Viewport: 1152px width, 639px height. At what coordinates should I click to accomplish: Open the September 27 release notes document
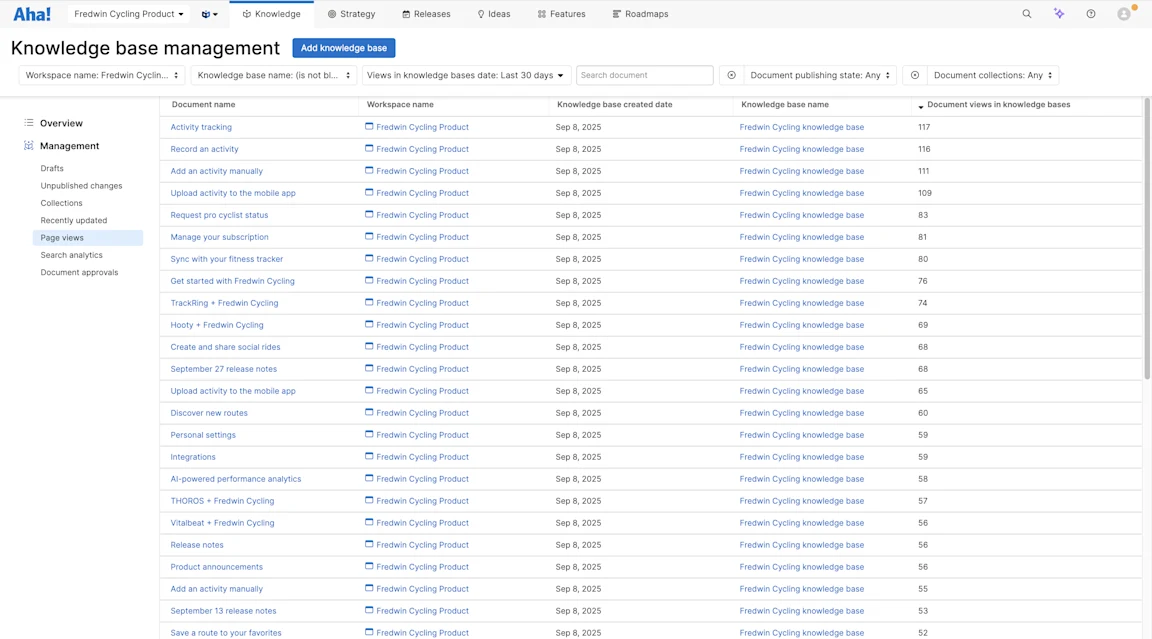click(223, 369)
